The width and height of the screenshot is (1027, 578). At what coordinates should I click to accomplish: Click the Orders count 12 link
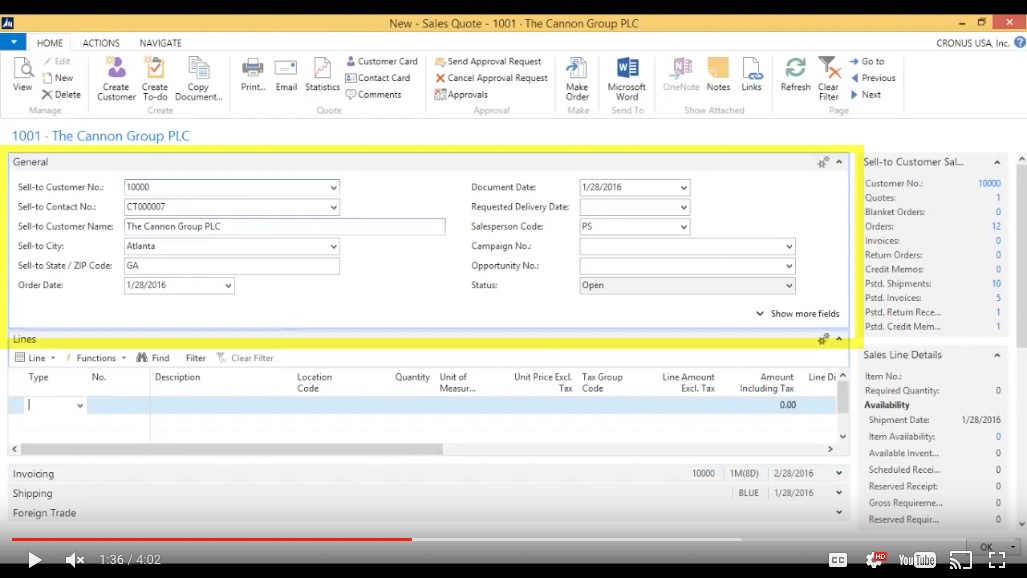[x=996, y=226]
